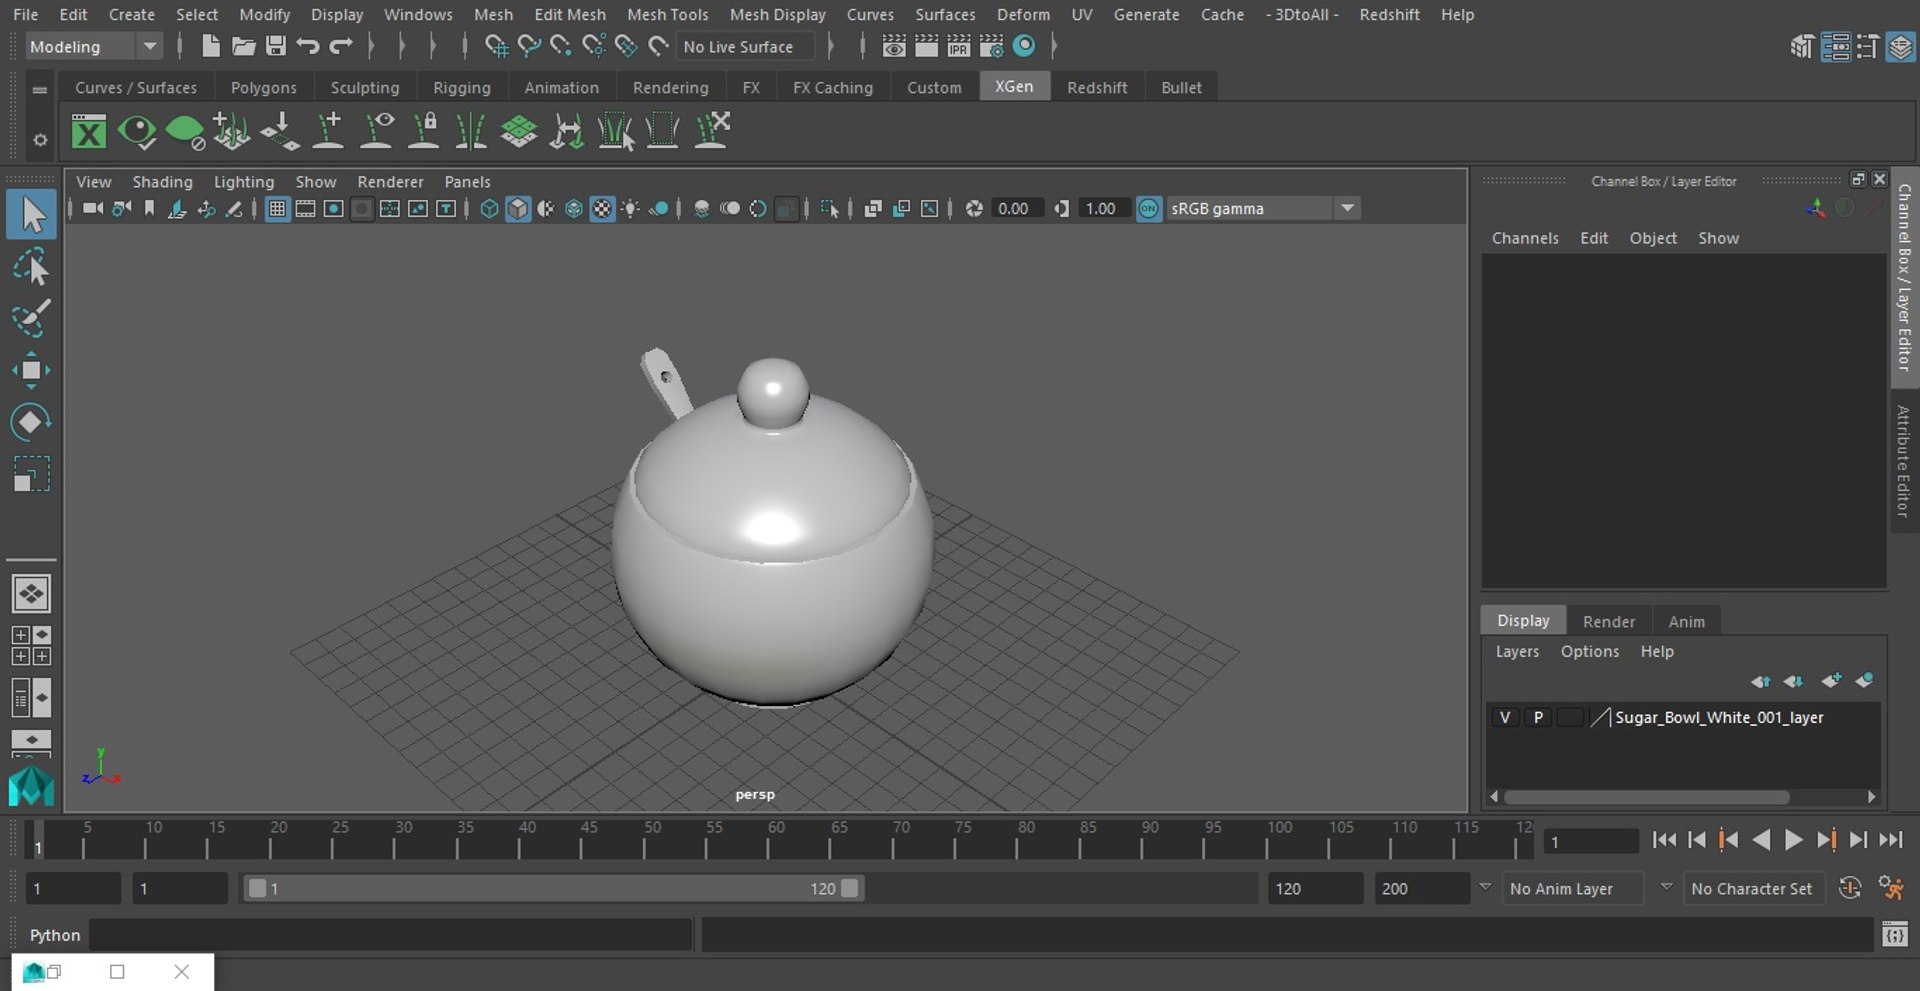1920x991 pixels.
Task: Toggle the color management ON button
Action: point(1149,208)
